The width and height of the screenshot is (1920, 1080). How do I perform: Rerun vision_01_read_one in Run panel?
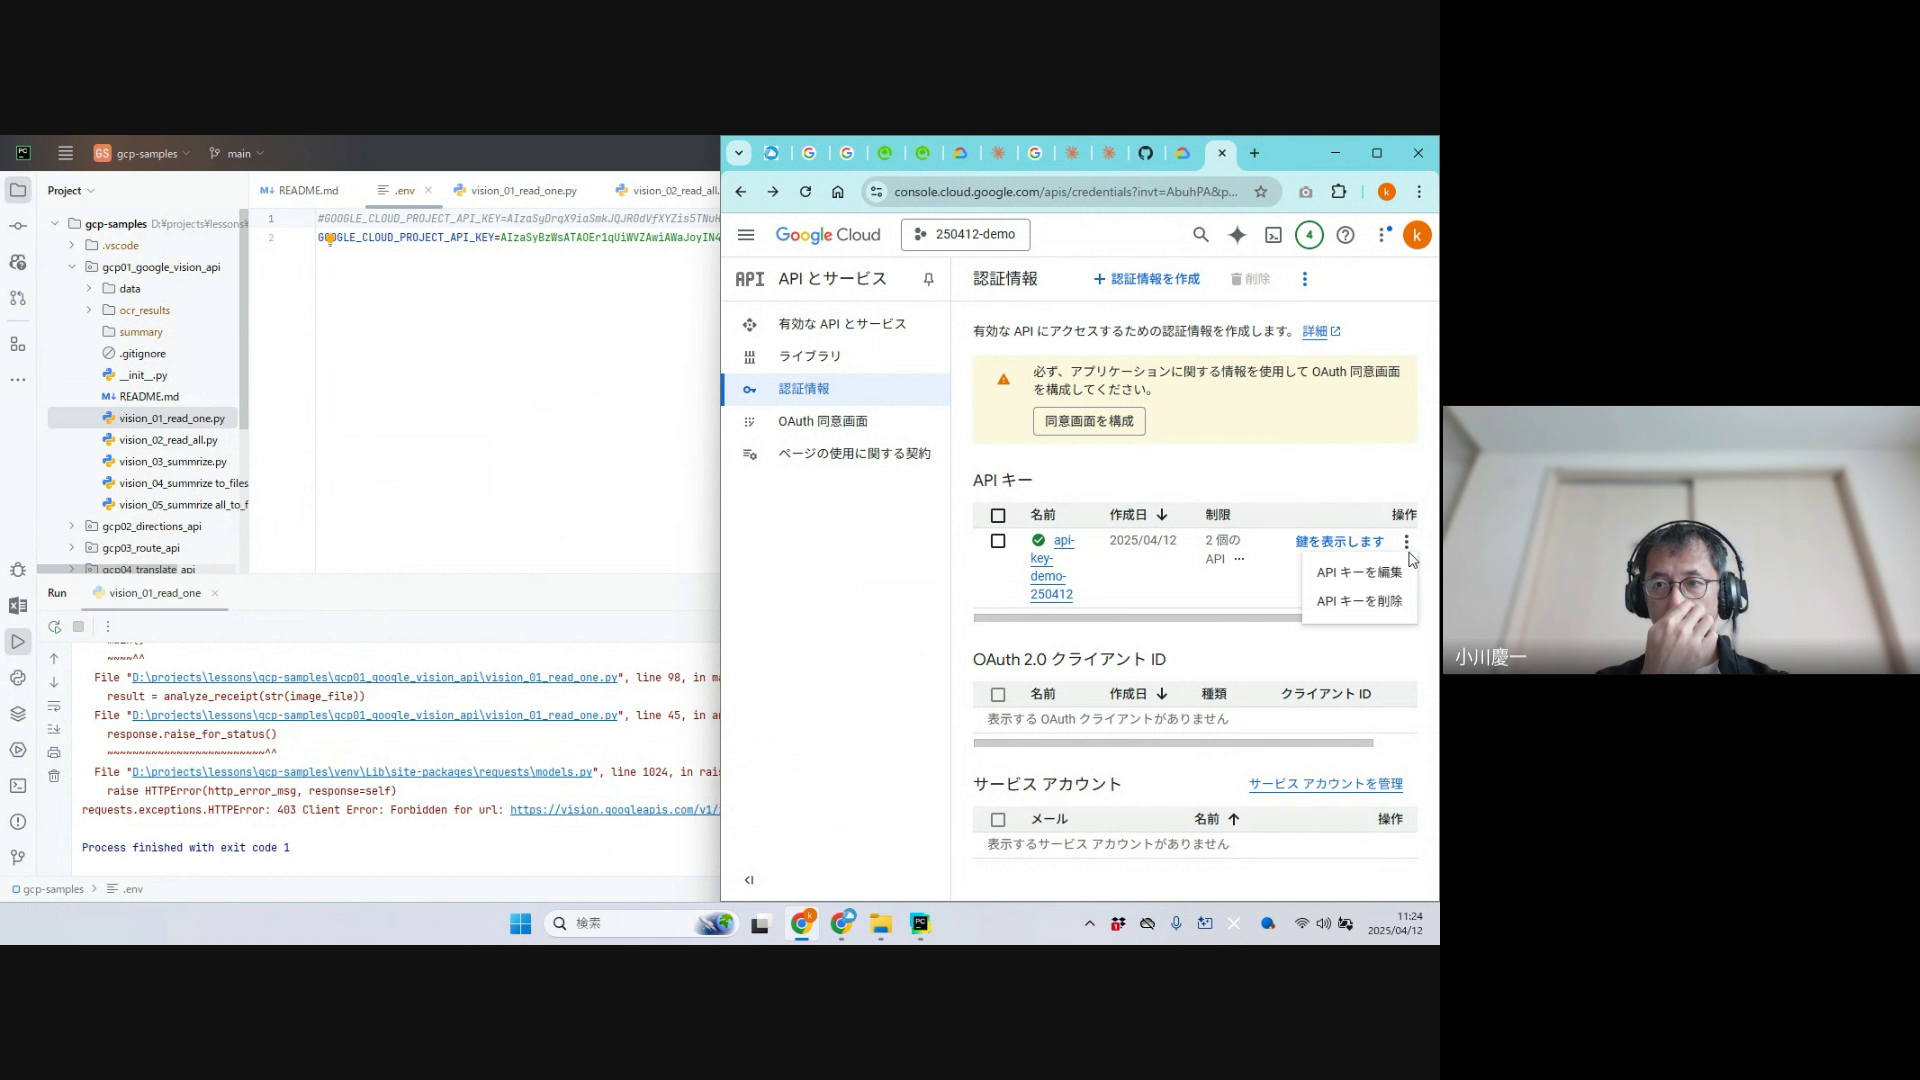tap(54, 627)
